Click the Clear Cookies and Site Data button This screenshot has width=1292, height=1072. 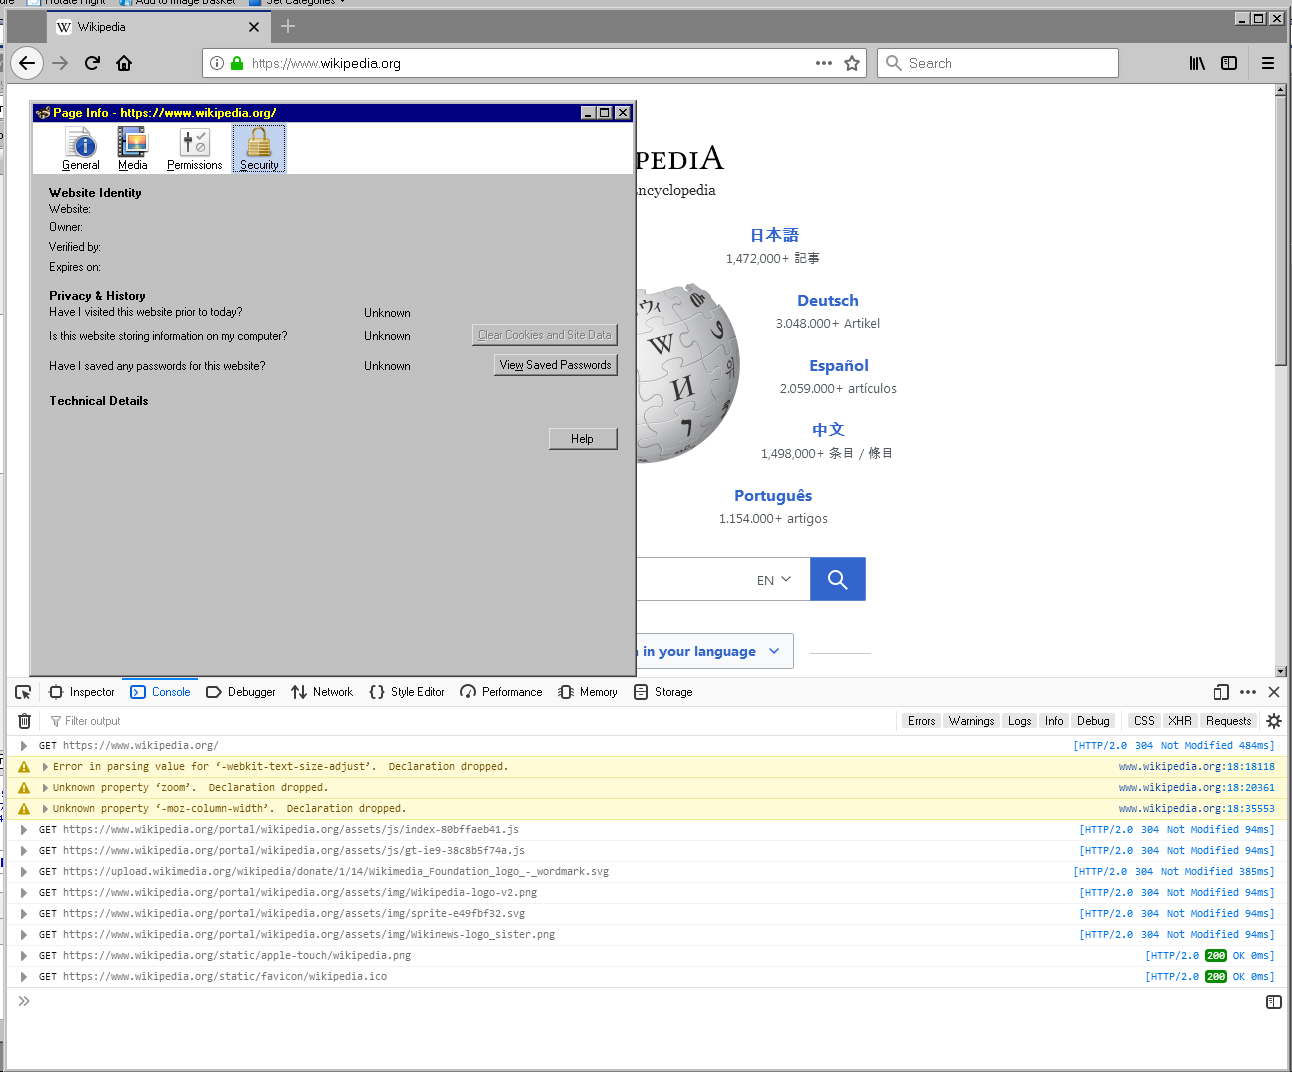click(x=545, y=335)
